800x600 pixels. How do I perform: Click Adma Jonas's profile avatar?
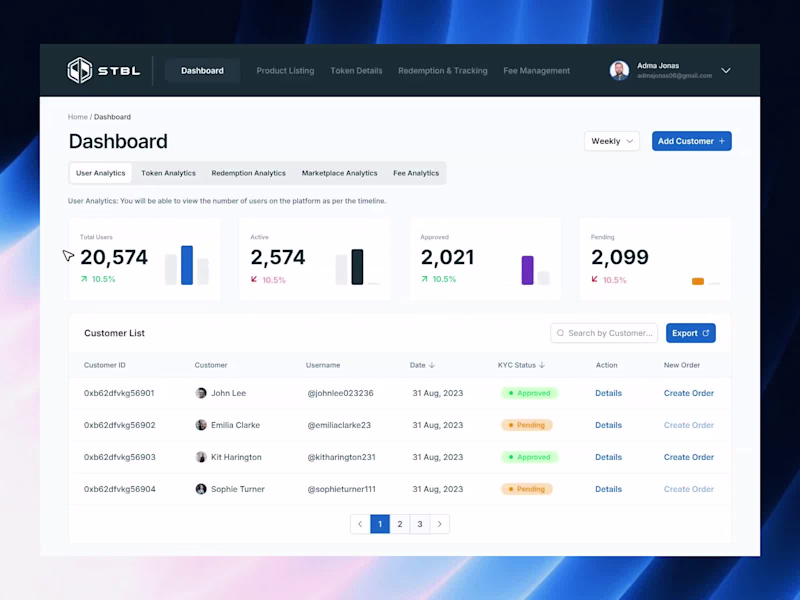617,70
